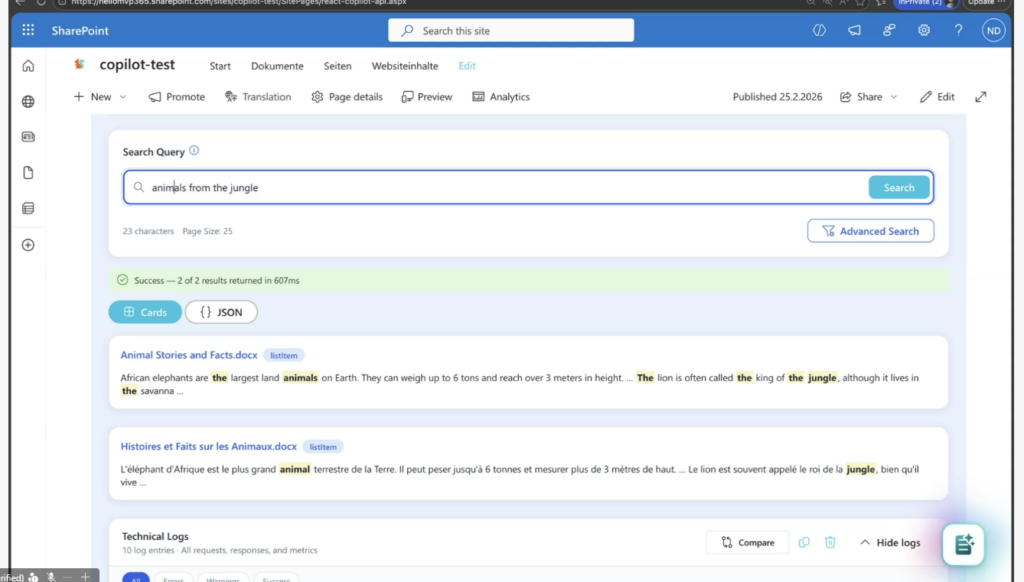Viewport: 1024px width, 582px height.
Task: Delete logs with the trash icon
Action: [830, 542]
